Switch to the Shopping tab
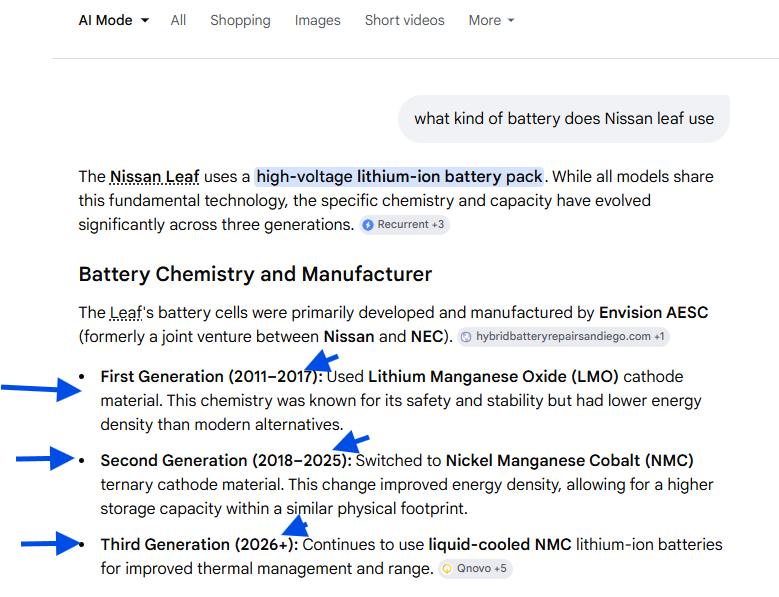The height and width of the screenshot is (597, 779). click(240, 20)
